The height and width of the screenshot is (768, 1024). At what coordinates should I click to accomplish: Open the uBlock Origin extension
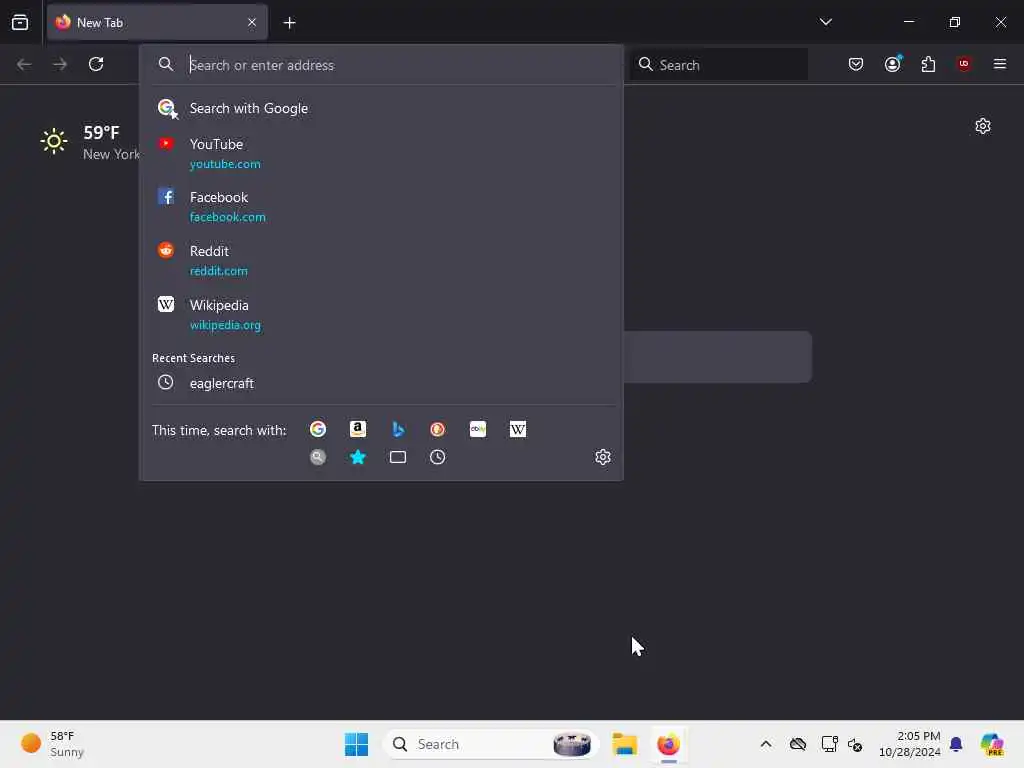(964, 64)
